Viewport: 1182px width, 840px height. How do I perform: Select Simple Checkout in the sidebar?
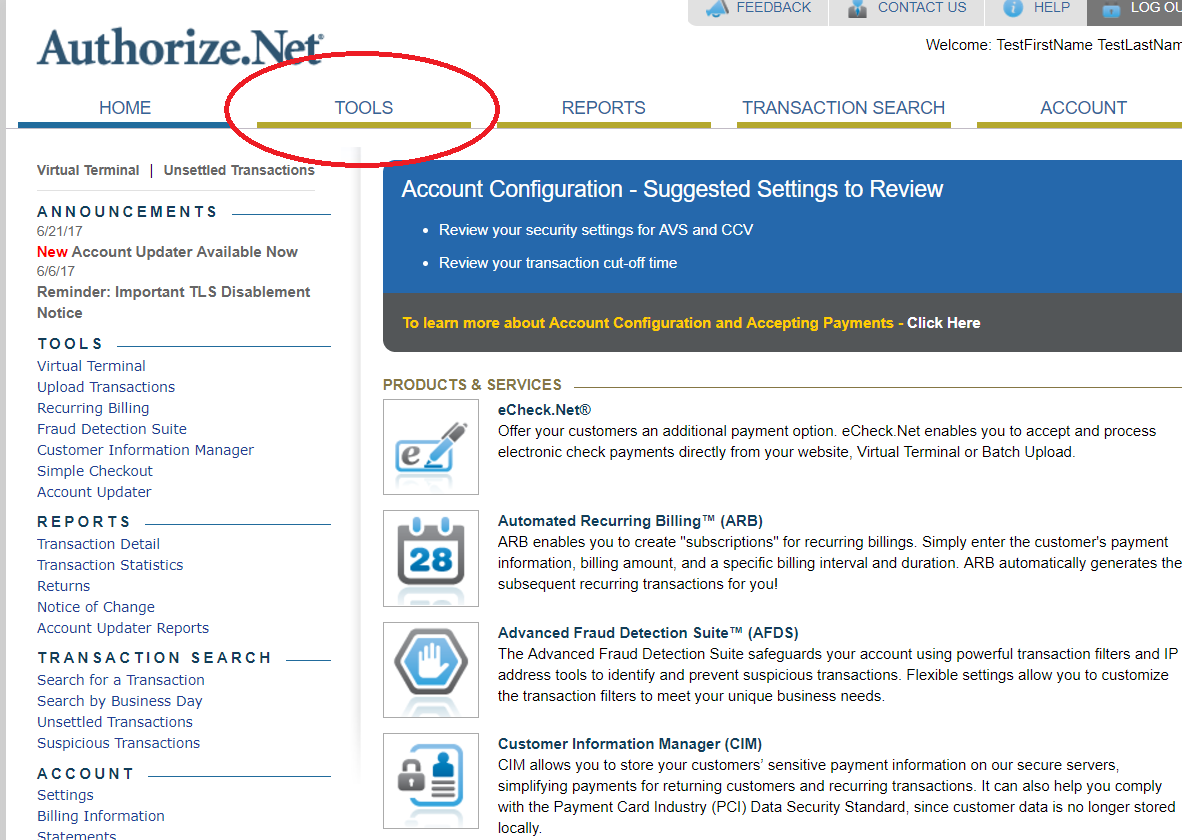pyautogui.click(x=95, y=471)
